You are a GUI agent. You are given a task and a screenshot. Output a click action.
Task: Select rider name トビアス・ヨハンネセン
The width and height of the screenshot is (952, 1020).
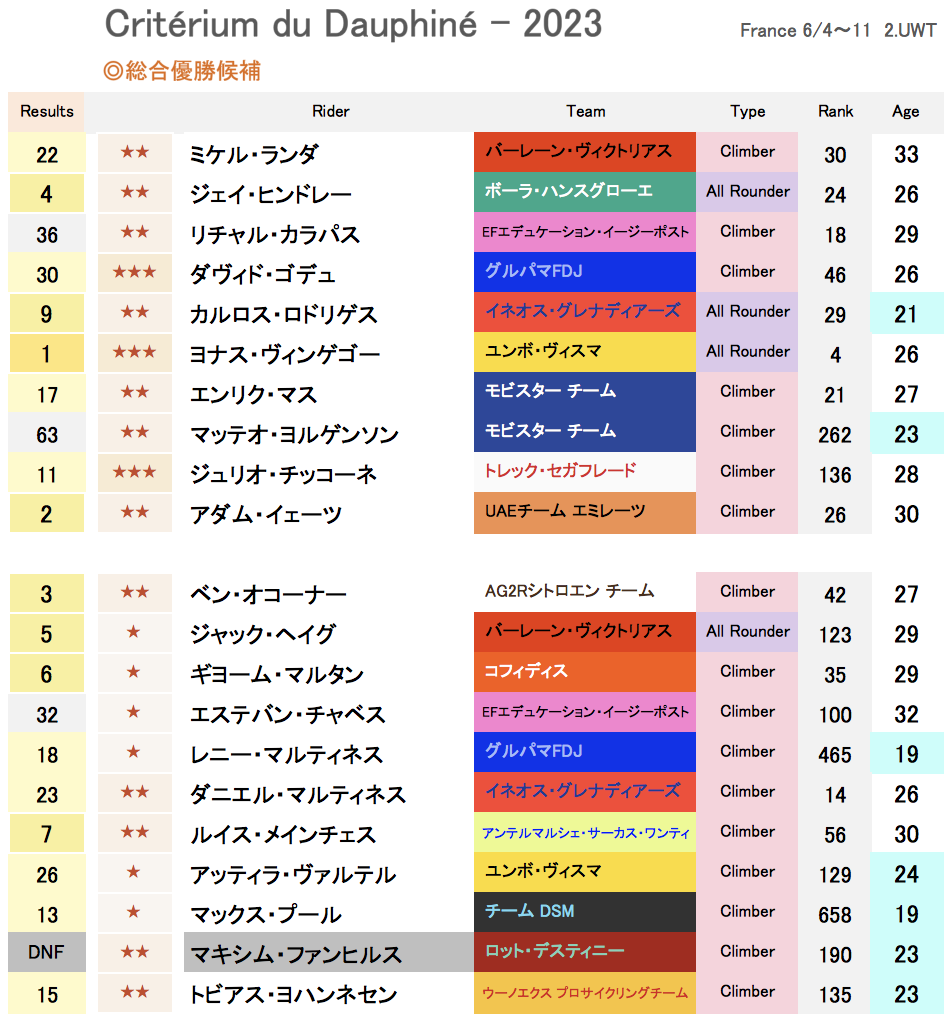pos(293,994)
